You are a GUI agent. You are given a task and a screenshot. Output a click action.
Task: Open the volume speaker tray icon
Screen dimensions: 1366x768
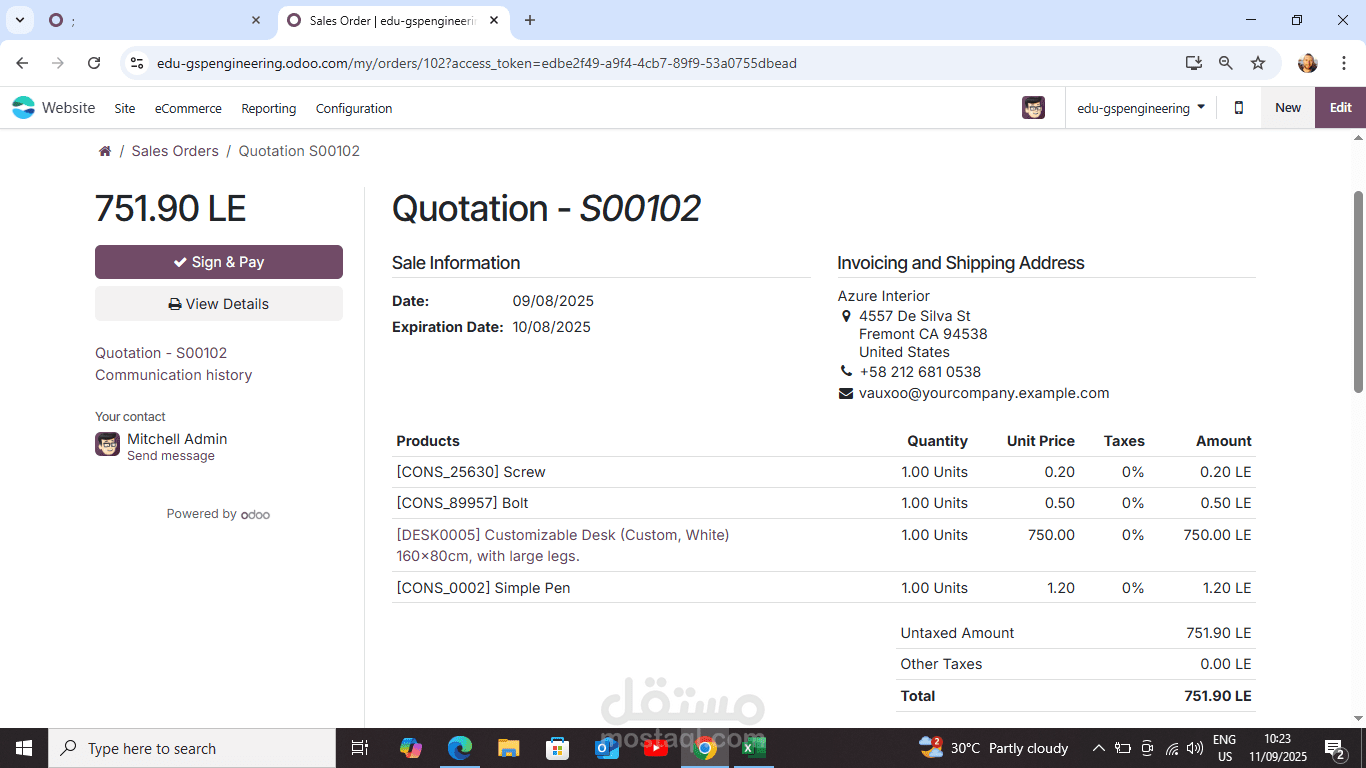coord(1194,748)
